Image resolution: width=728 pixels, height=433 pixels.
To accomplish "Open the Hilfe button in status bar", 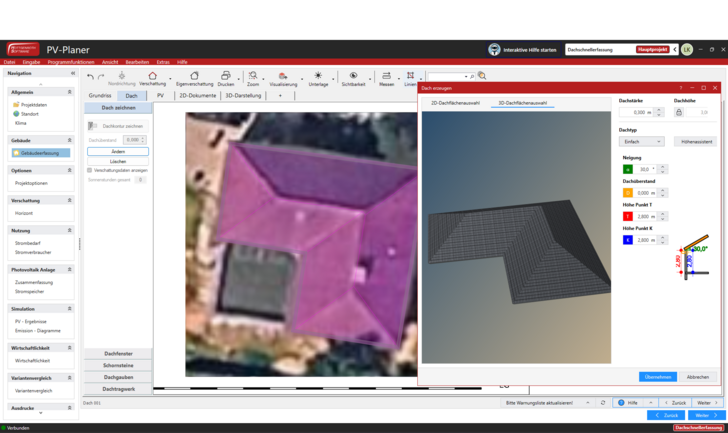I will (x=627, y=403).
